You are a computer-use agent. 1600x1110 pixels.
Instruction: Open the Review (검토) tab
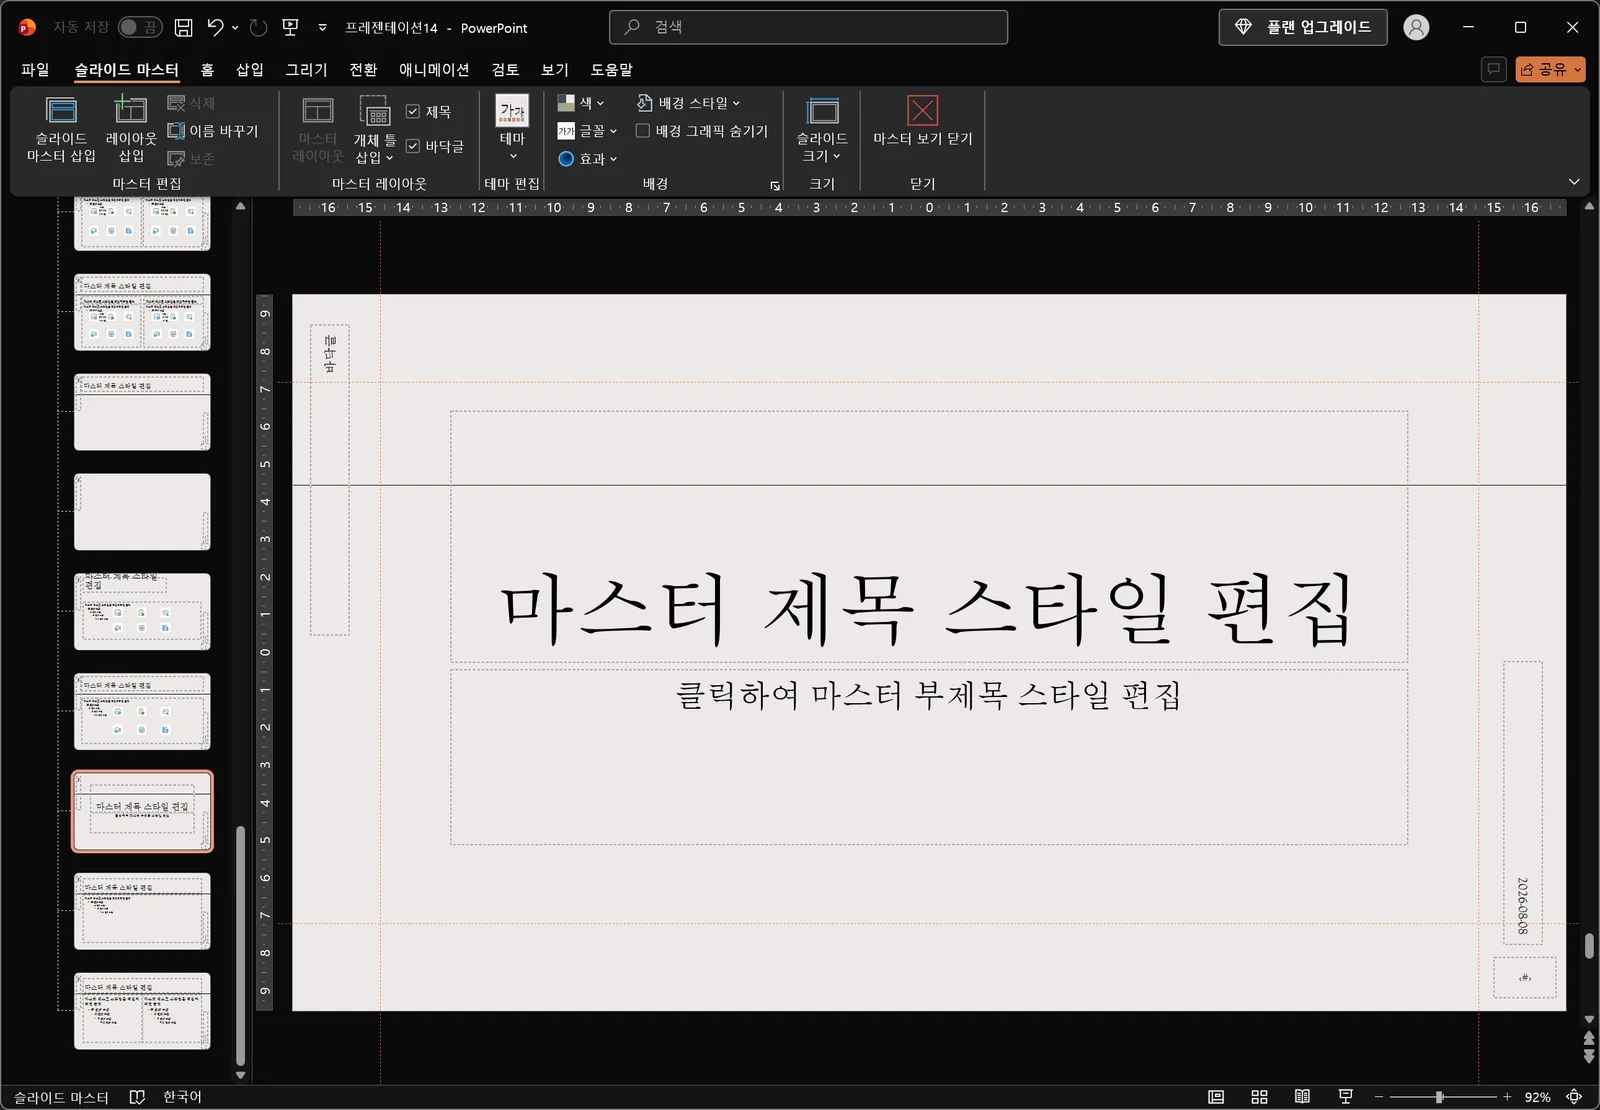pyautogui.click(x=505, y=69)
